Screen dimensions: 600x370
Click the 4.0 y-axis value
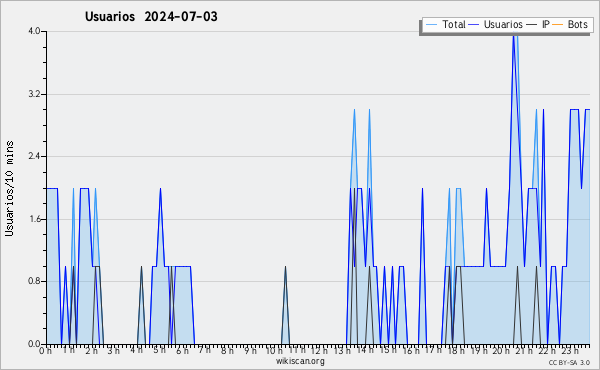[x=34, y=31]
